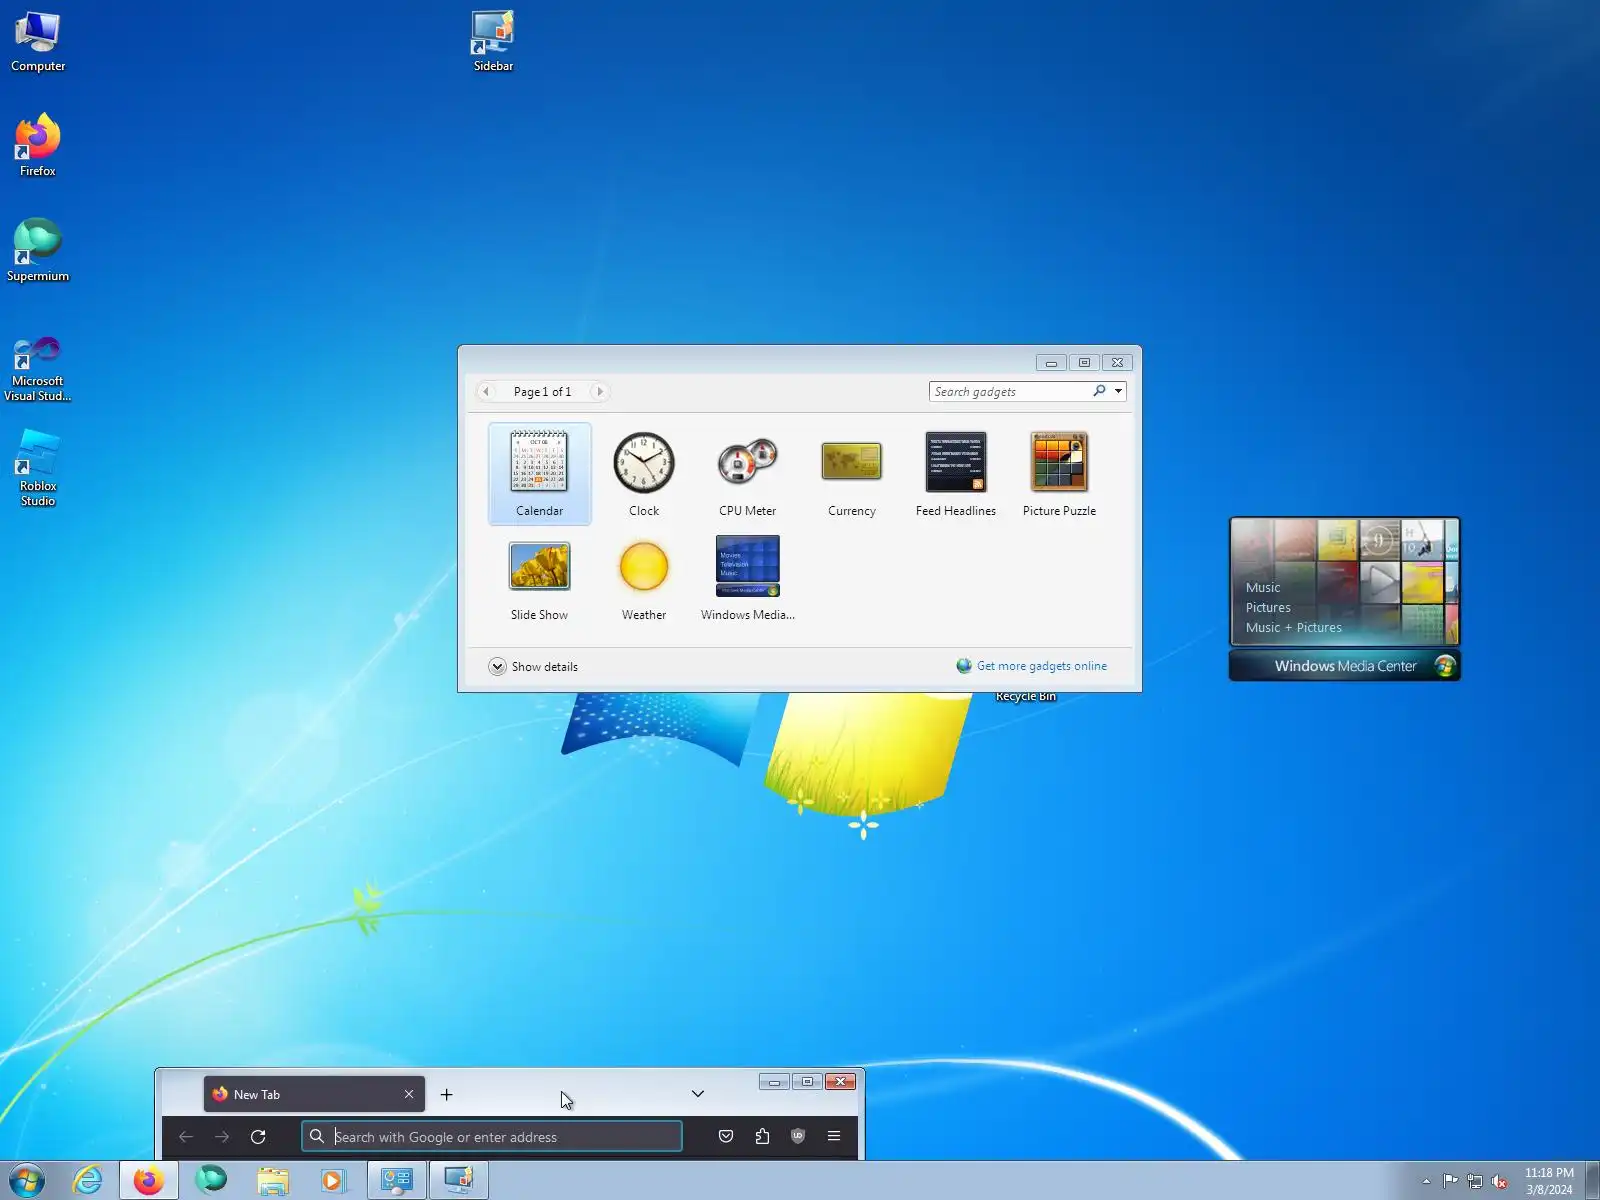Click the Sidebar taskbar button

pos(459,1180)
